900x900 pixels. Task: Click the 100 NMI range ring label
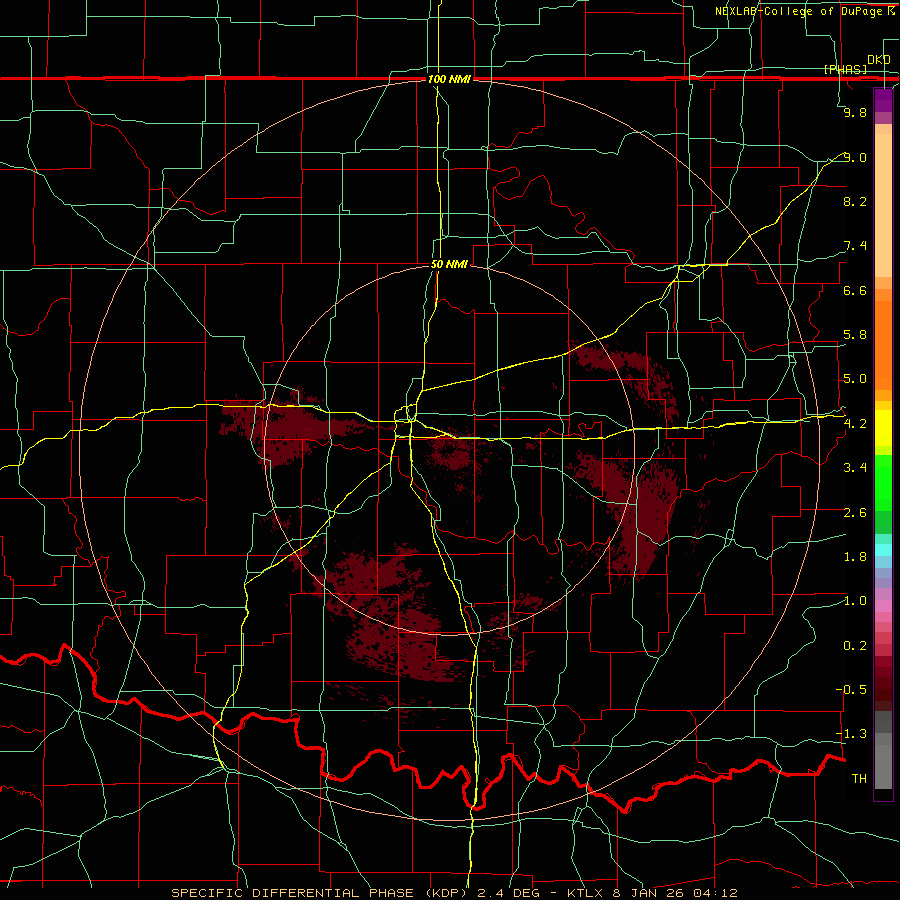click(x=449, y=79)
